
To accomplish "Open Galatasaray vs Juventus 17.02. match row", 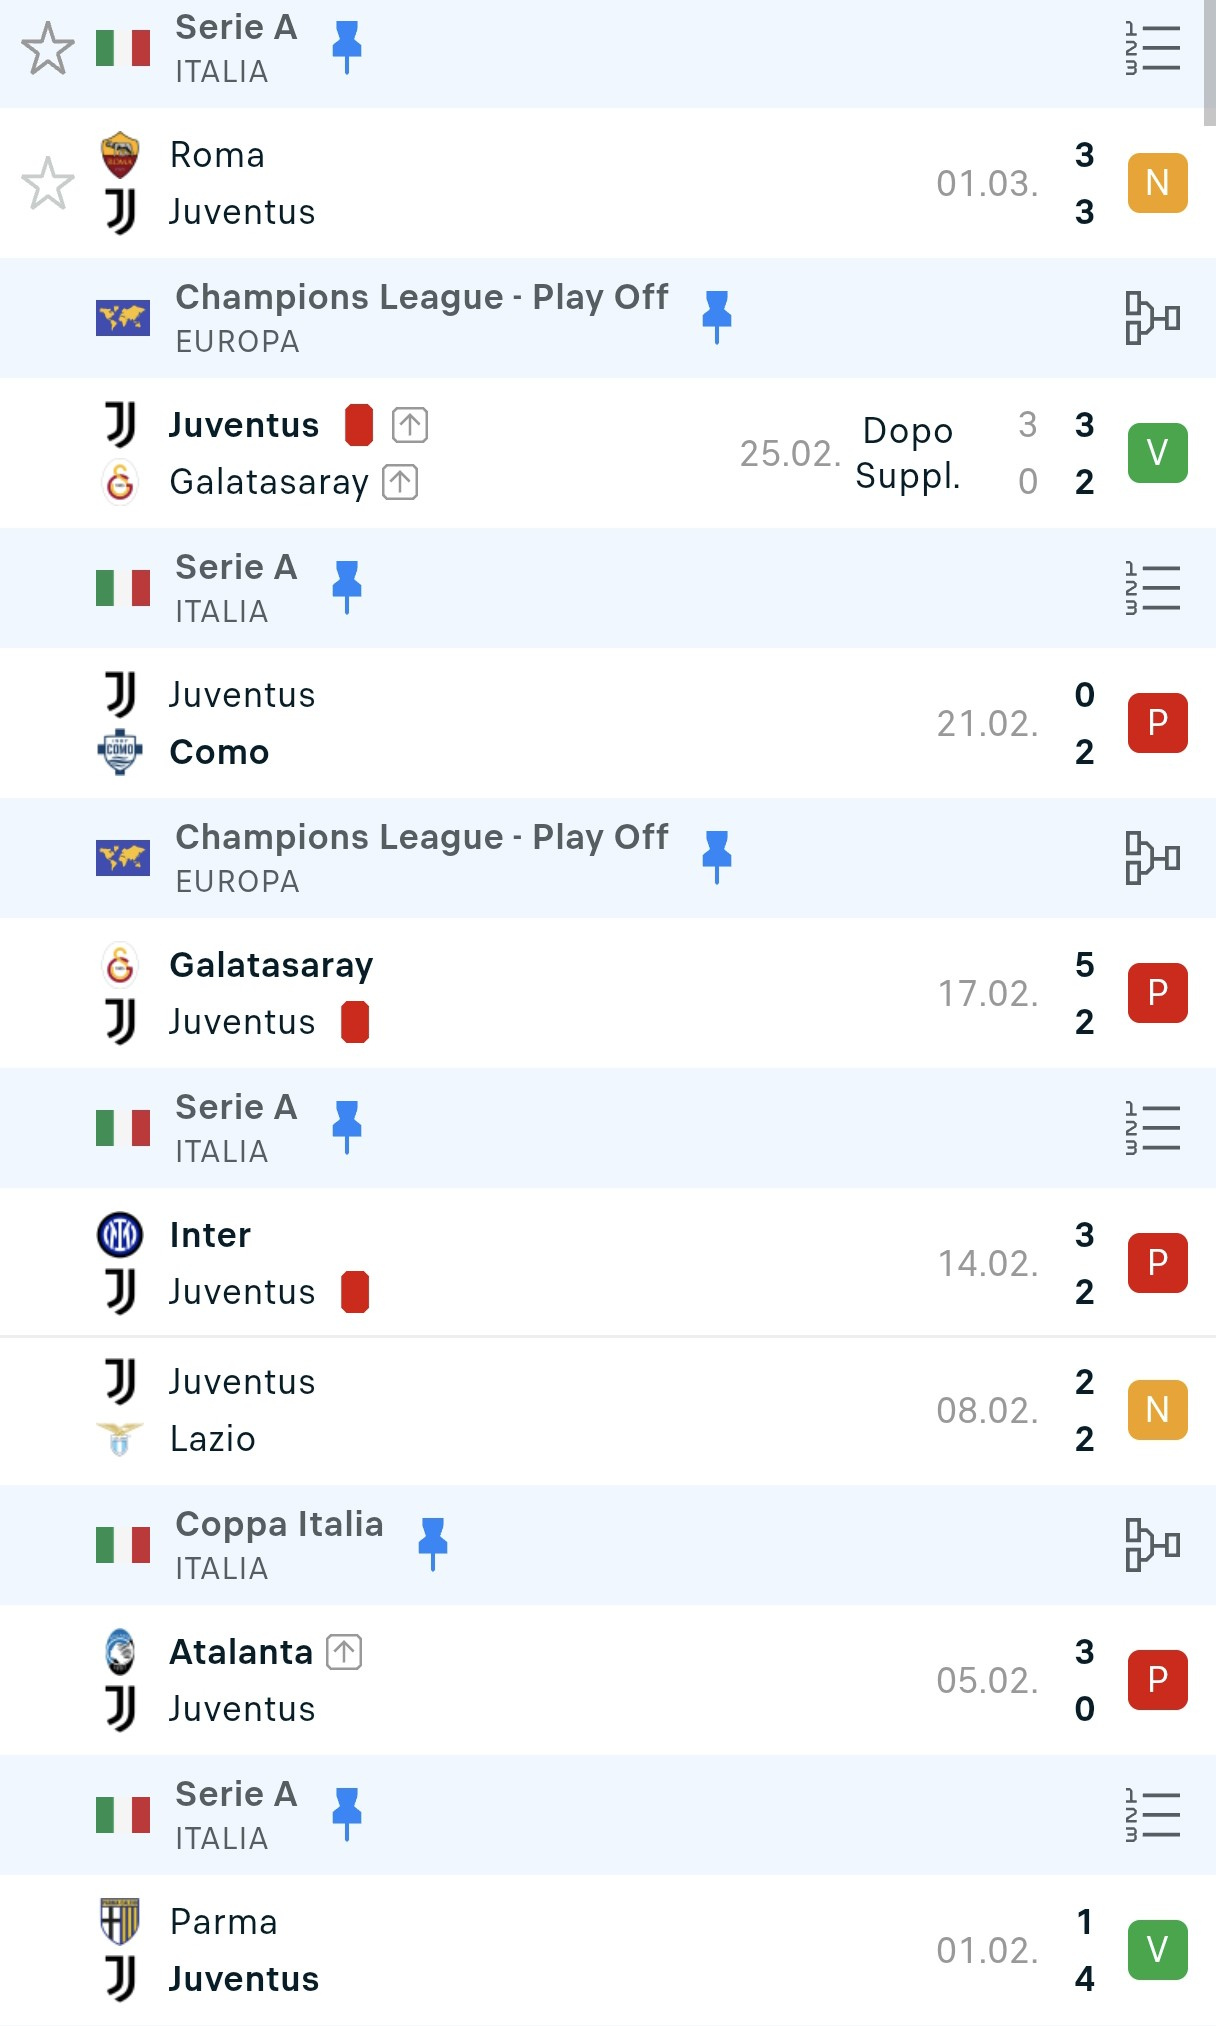I will (600, 993).
